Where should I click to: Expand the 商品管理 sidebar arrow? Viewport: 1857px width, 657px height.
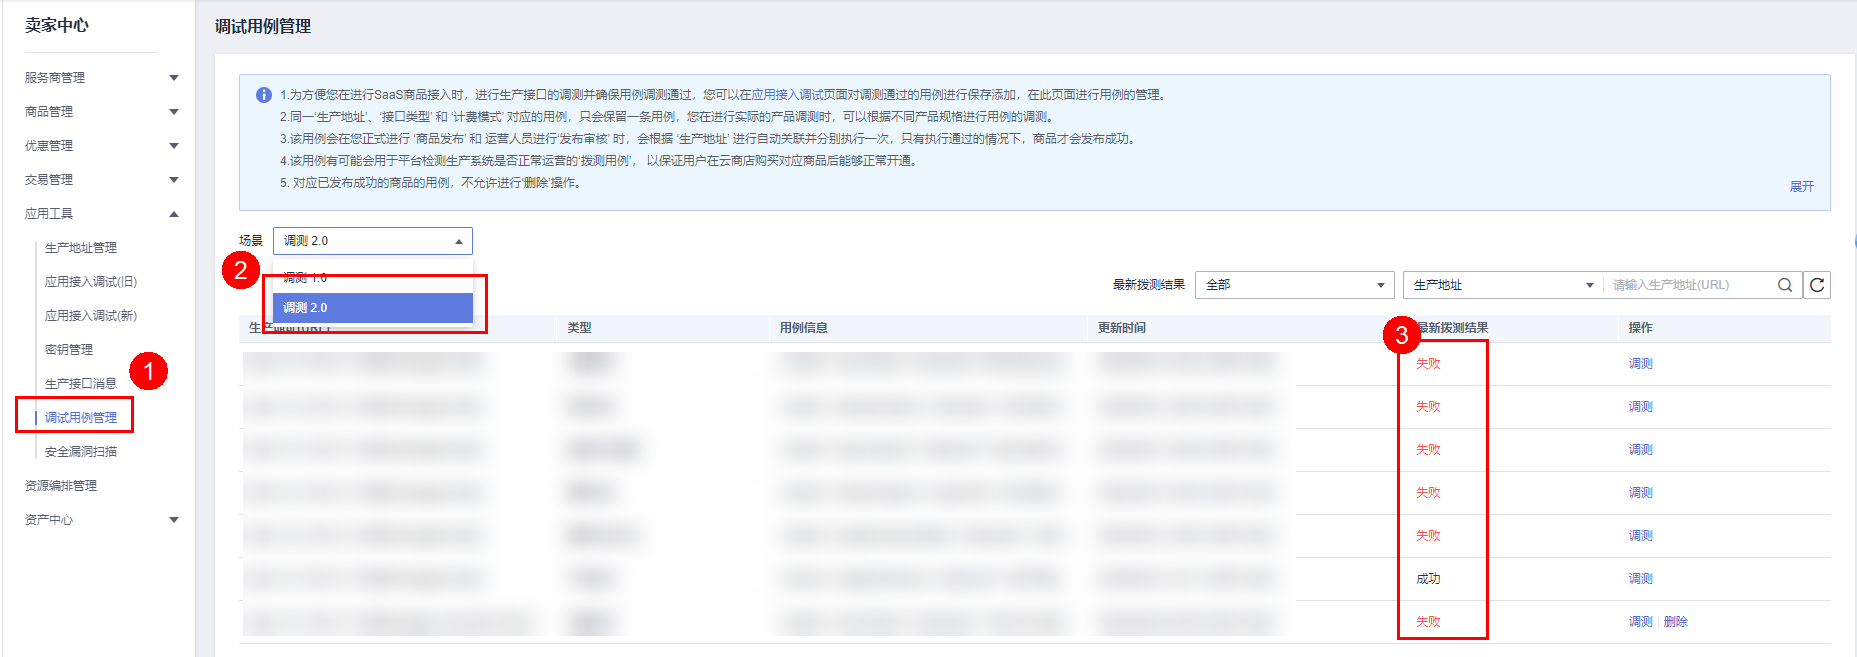(174, 112)
